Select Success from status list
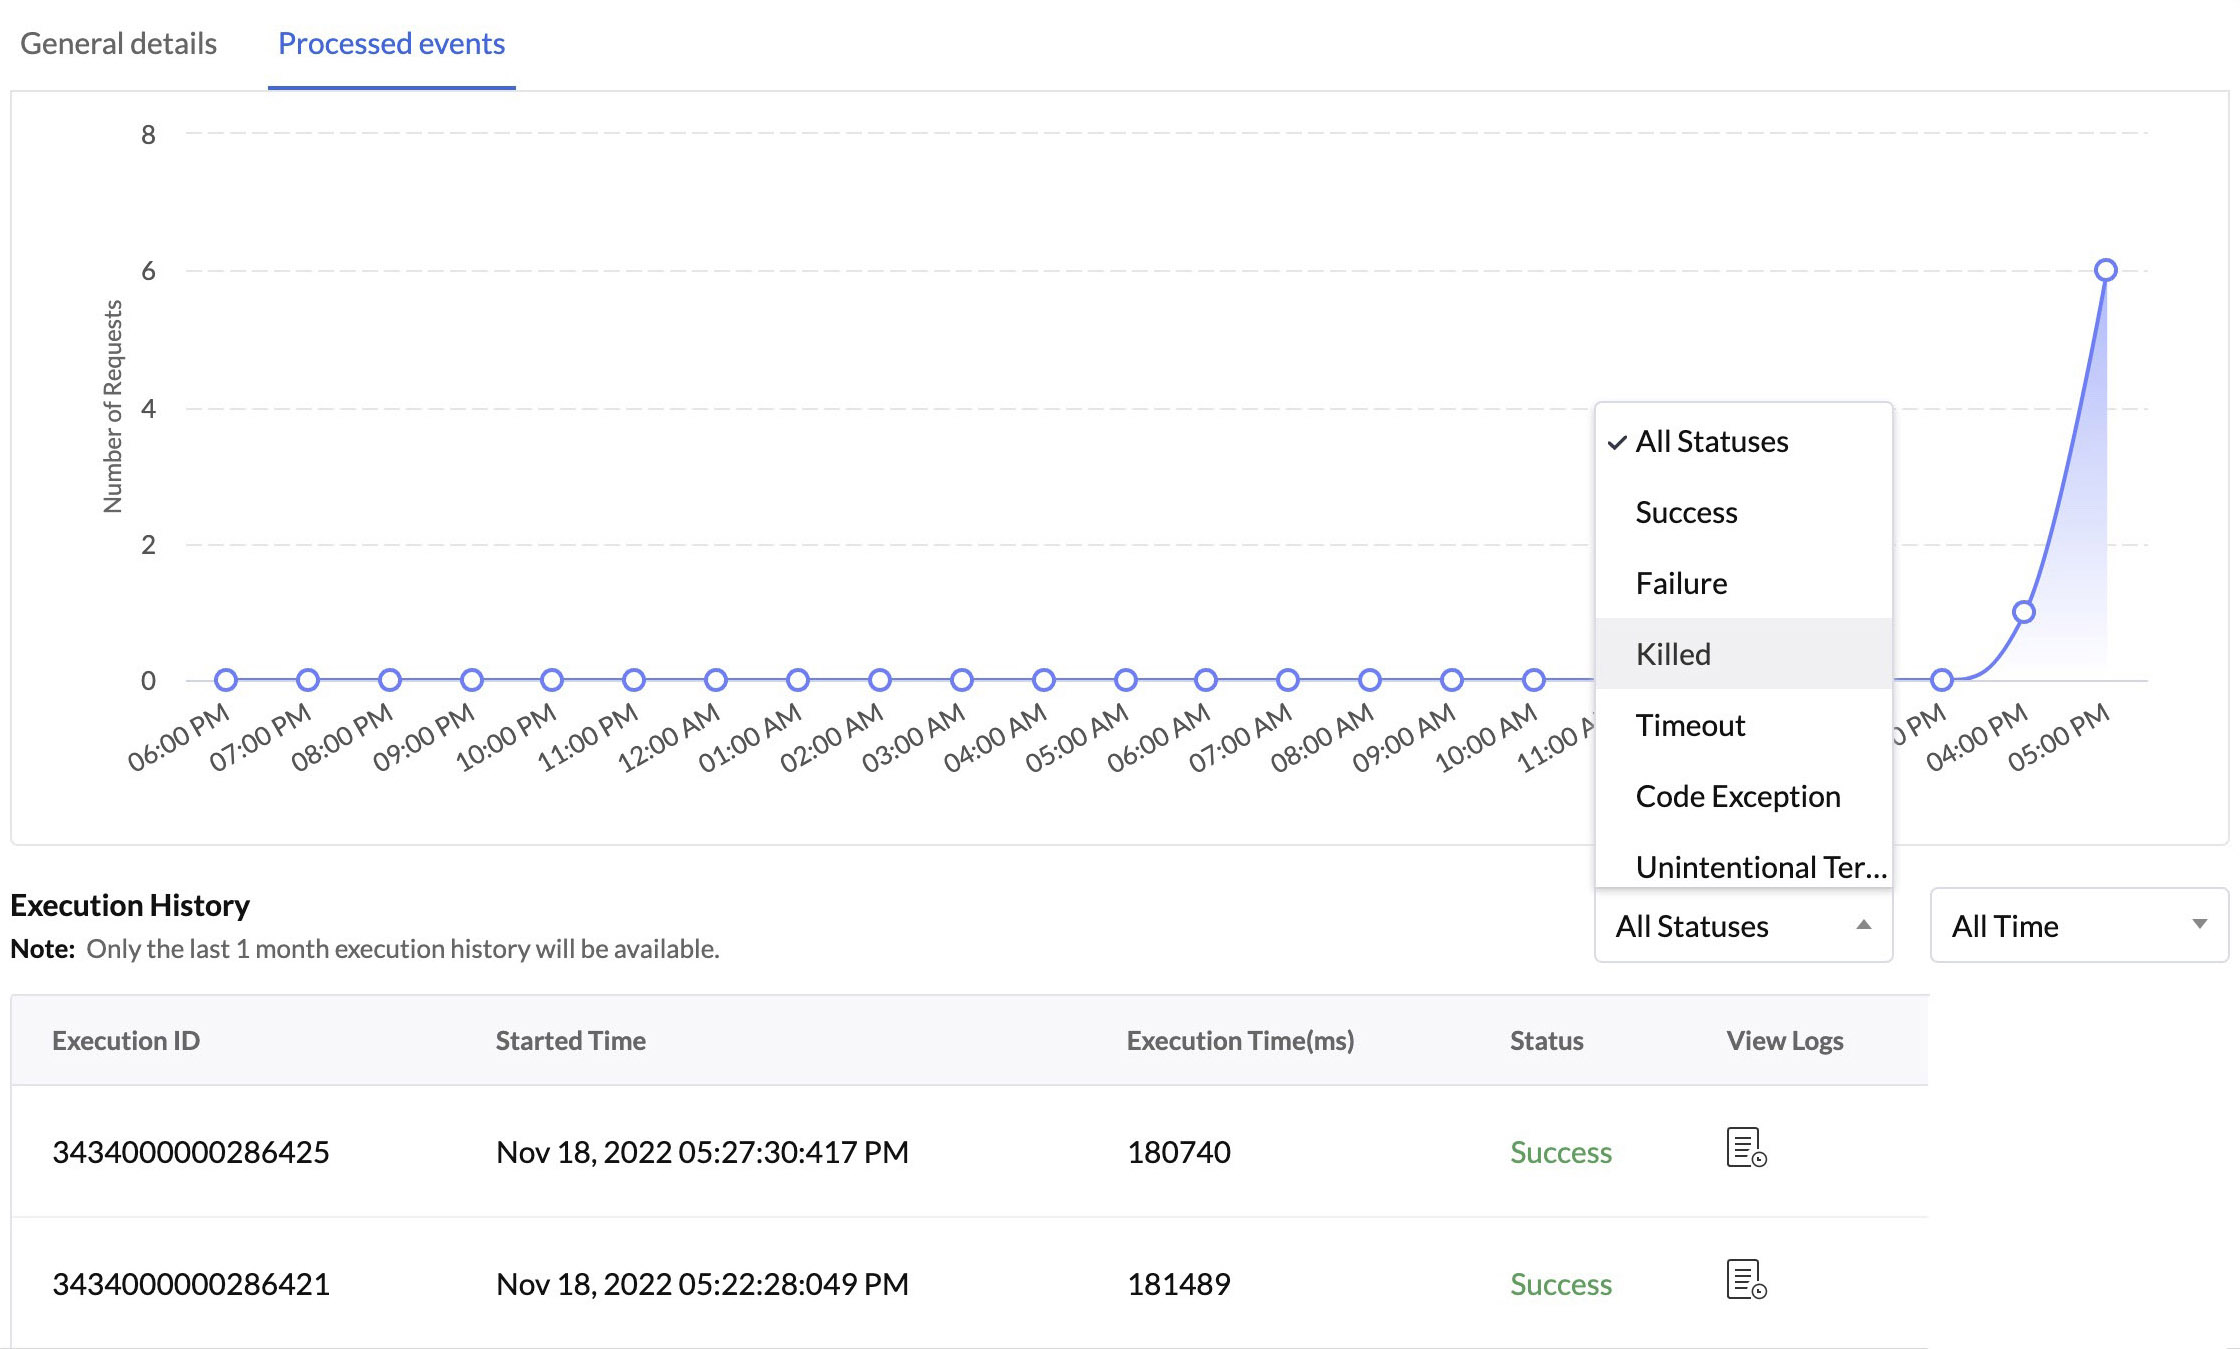The image size is (2240, 1349). 1686,512
